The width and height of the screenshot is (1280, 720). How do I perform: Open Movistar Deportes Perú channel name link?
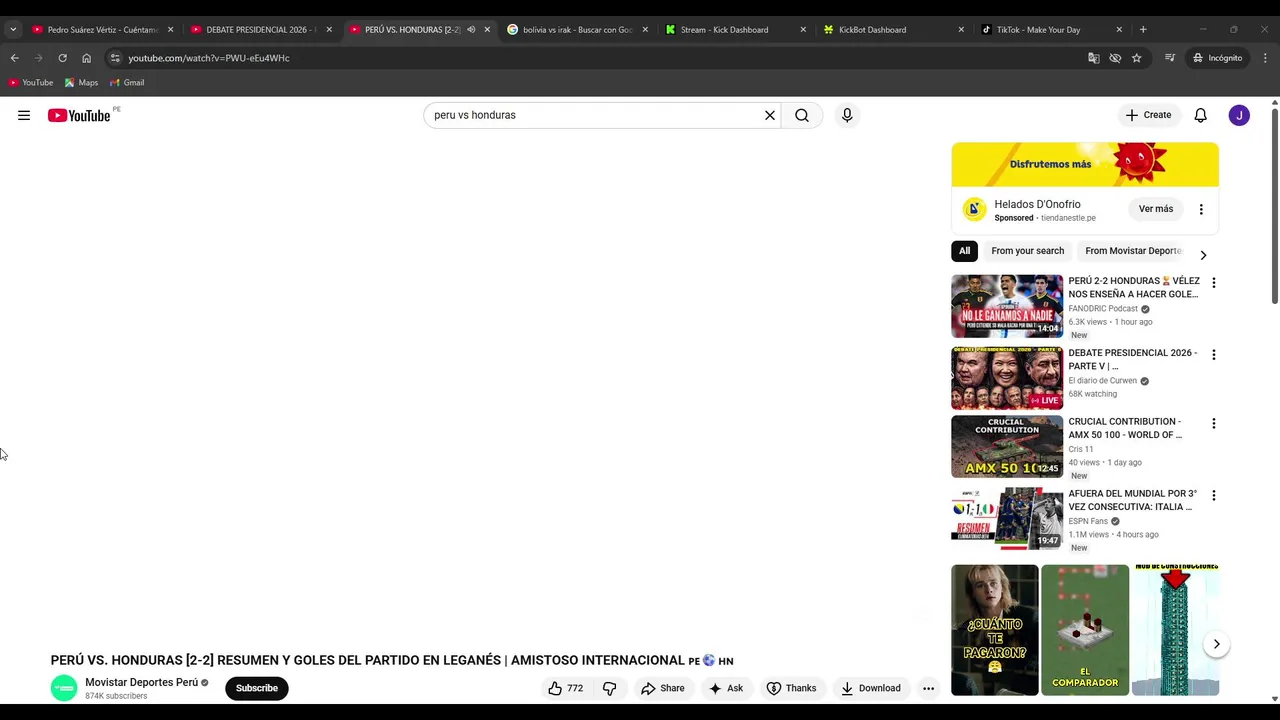pyautogui.click(x=141, y=682)
